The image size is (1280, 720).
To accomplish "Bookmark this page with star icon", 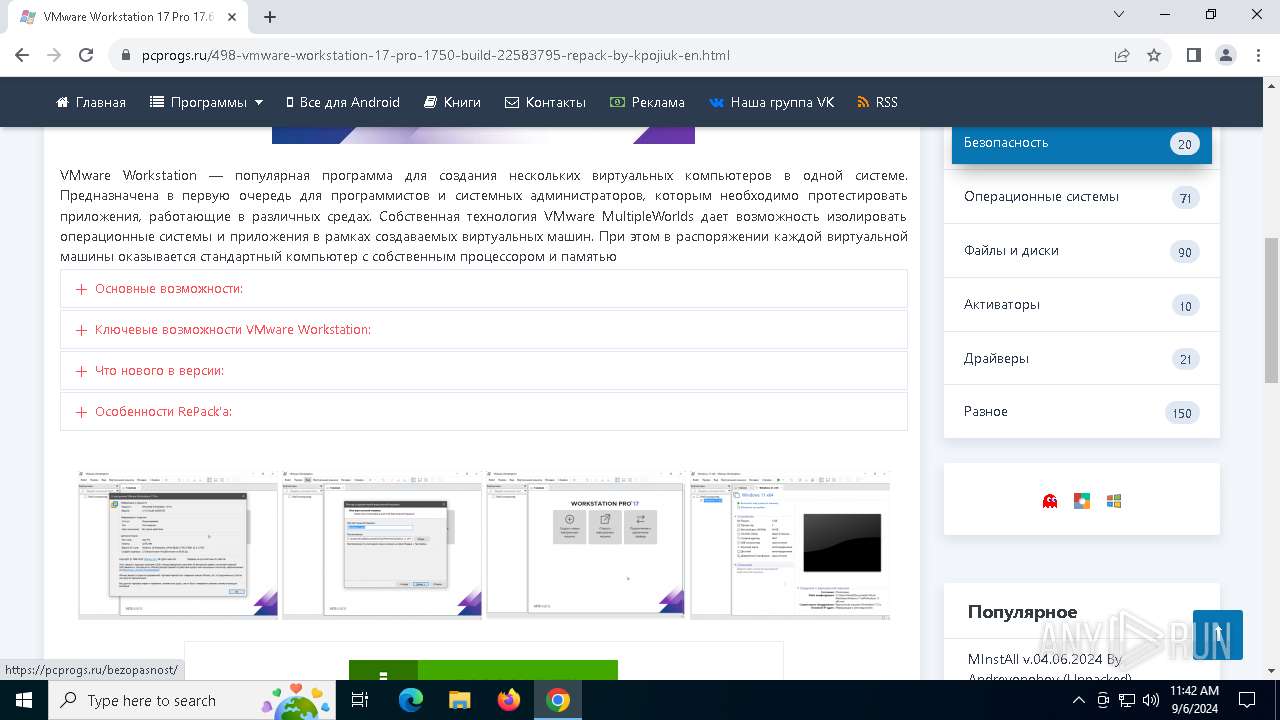I will tap(1154, 55).
